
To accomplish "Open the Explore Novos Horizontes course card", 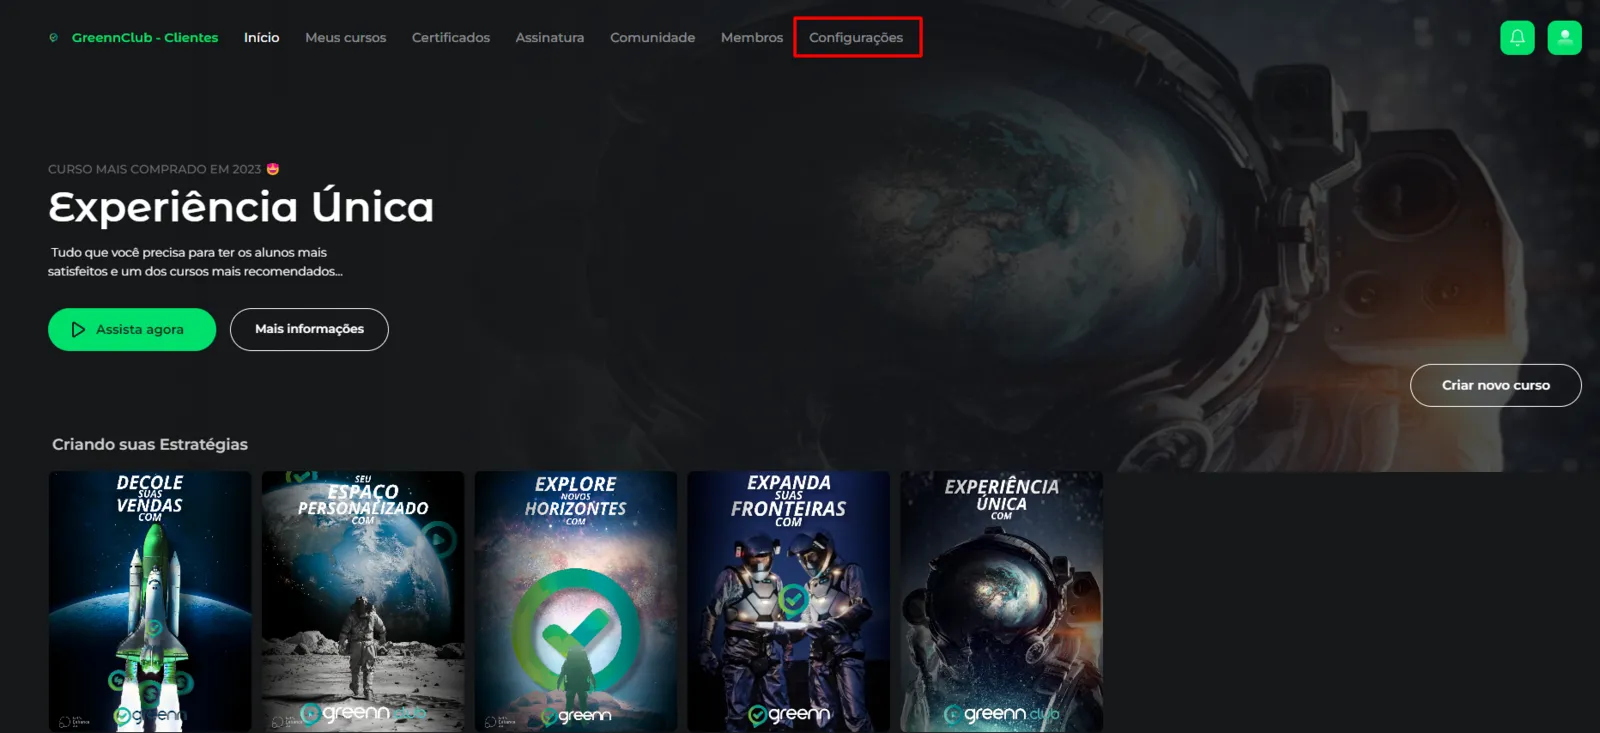I will click(x=576, y=601).
